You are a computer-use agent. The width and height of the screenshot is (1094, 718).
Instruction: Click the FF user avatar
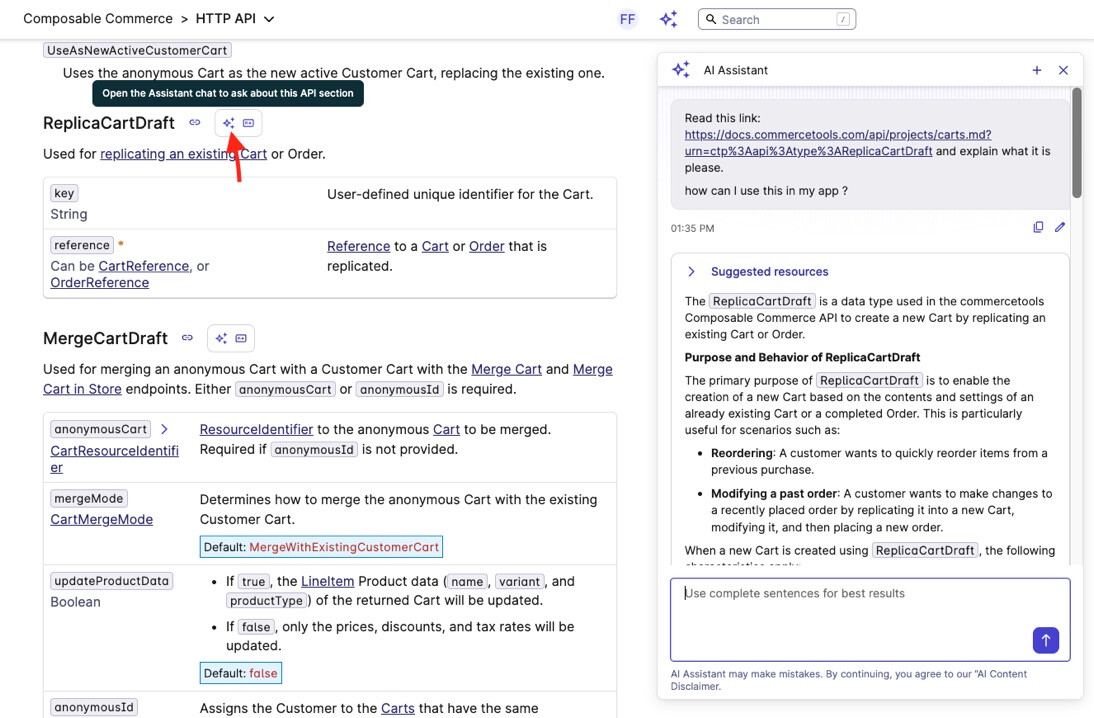tap(627, 19)
